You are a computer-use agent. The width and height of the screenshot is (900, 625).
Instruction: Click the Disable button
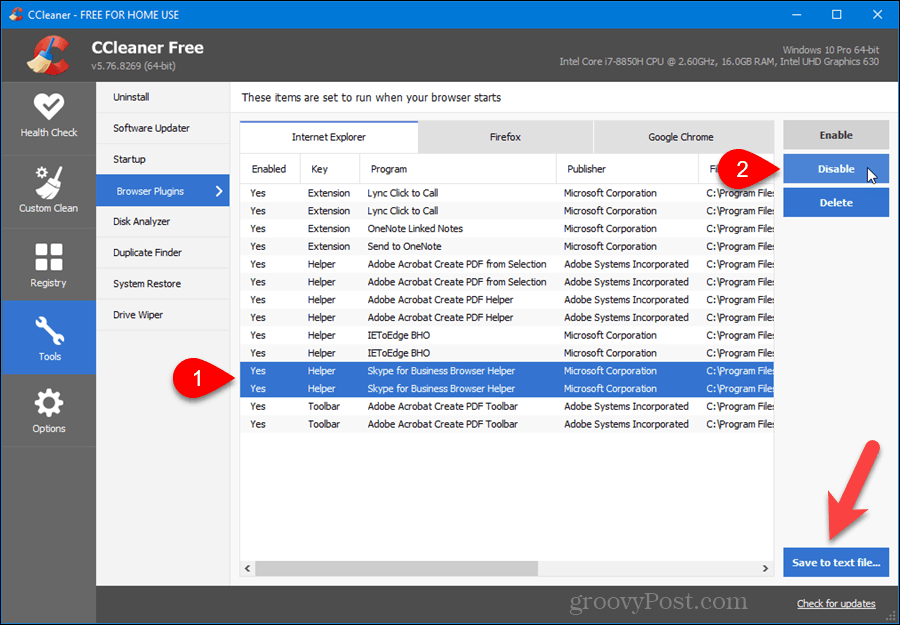click(x=836, y=169)
